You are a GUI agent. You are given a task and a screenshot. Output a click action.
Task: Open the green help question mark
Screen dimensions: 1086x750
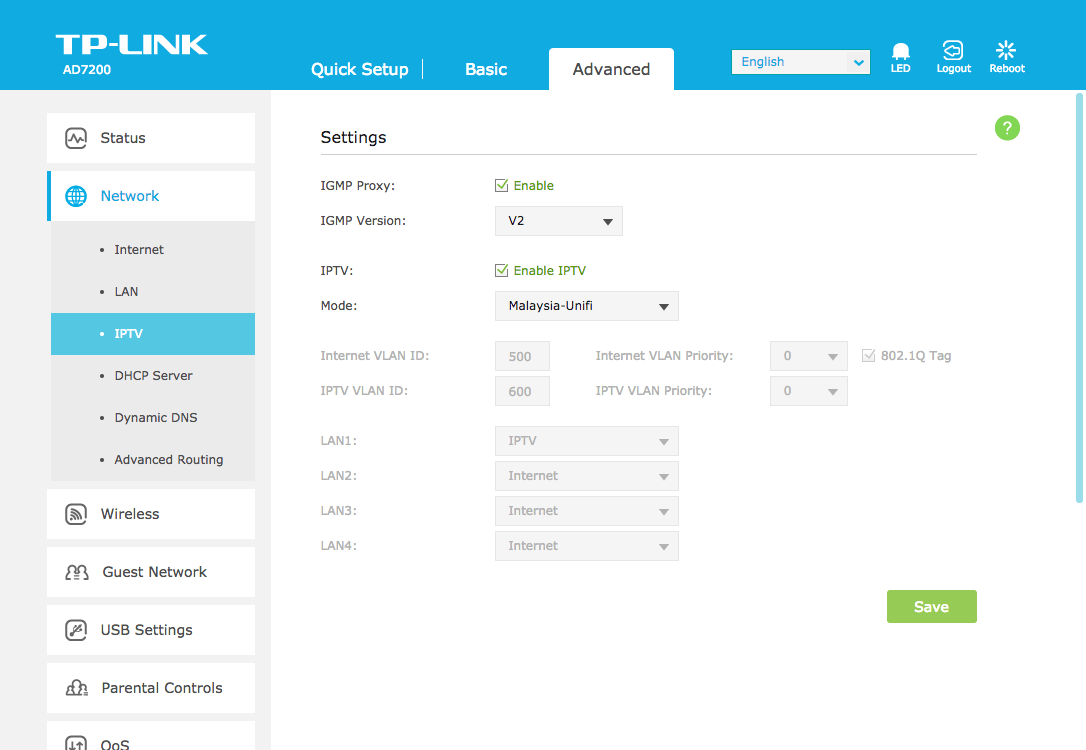1007,128
